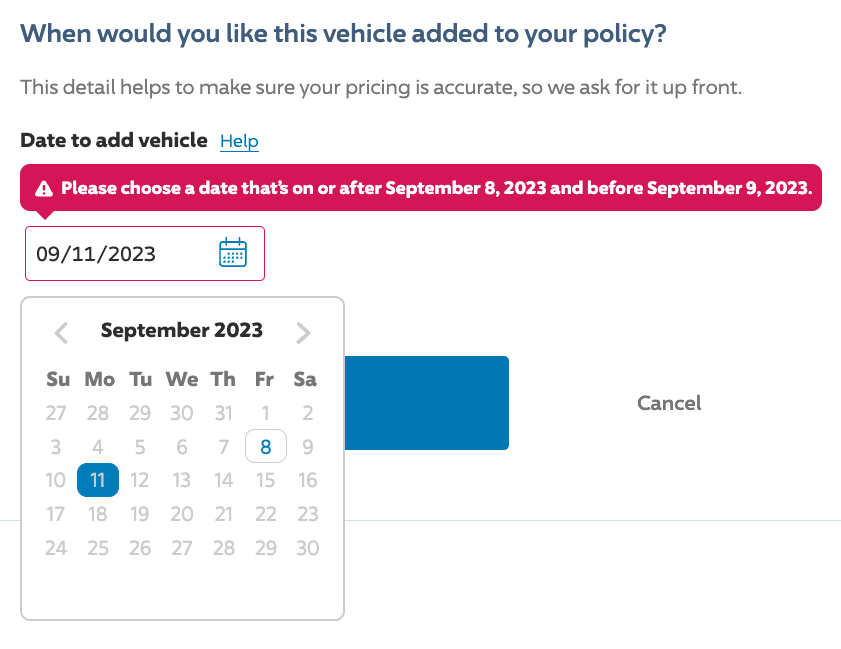Go to next month arrow

point(303,333)
